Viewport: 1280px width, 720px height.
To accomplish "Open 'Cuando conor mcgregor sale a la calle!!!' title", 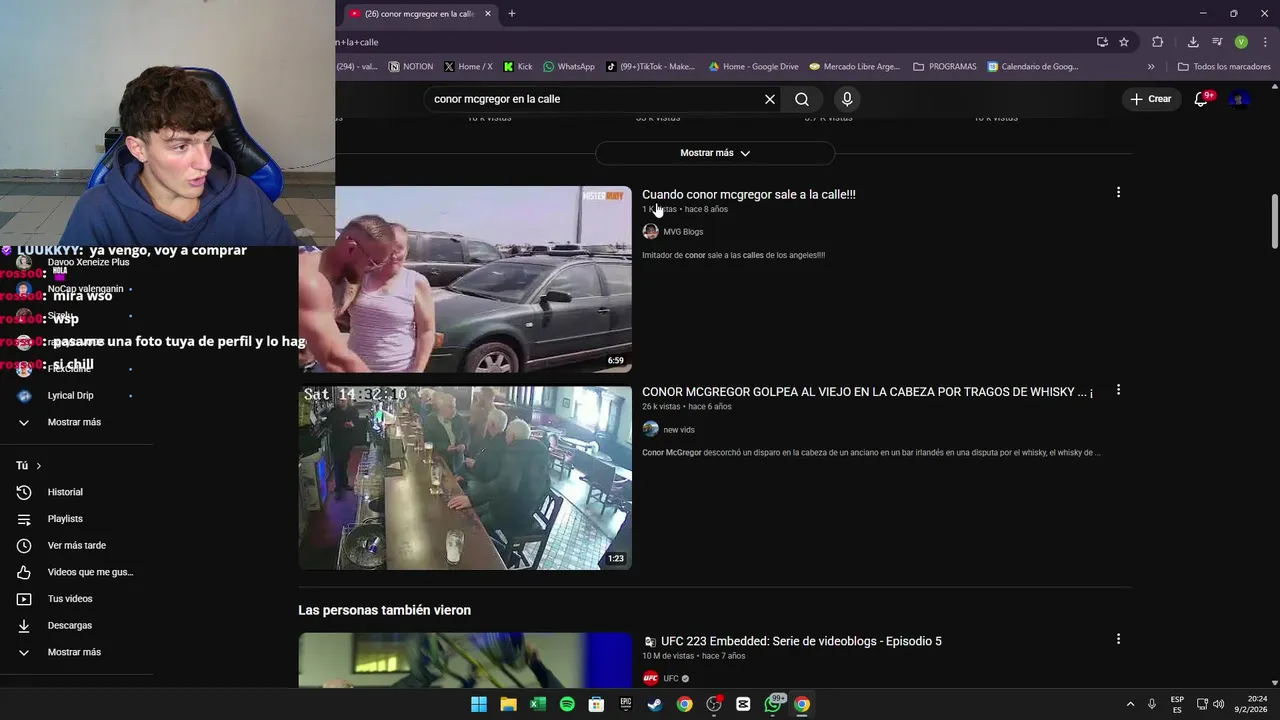I will 749,194.
